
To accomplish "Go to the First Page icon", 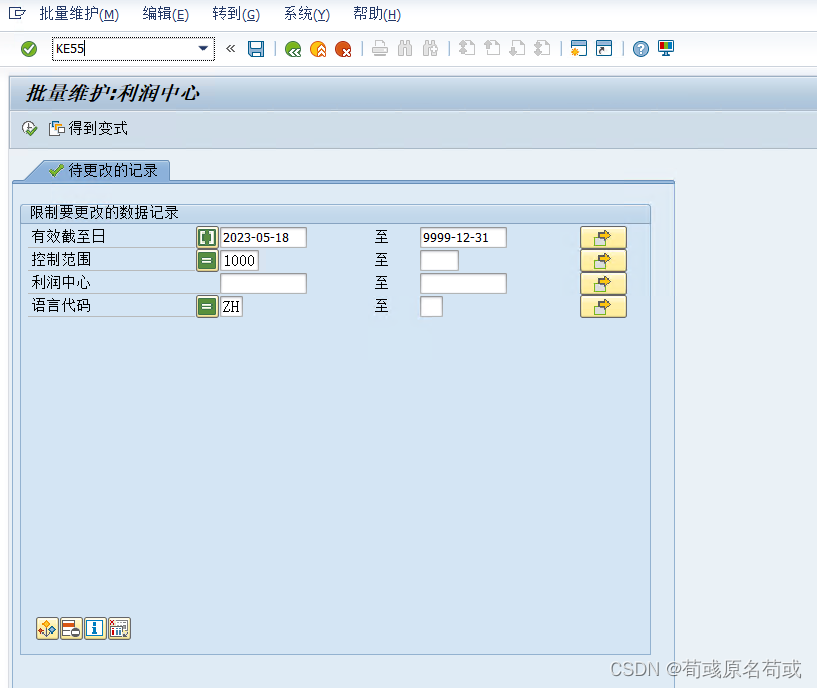I will 467,49.
